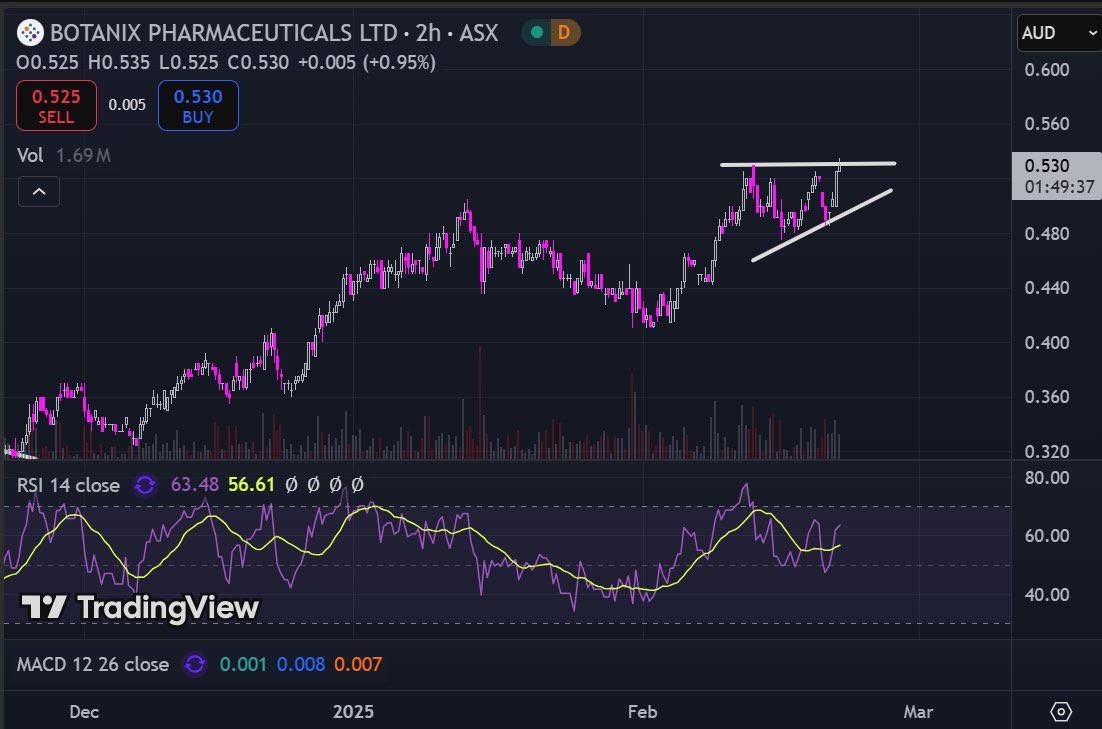Click the 0.440 price scale label
The image size is (1102, 729).
click(x=1046, y=288)
